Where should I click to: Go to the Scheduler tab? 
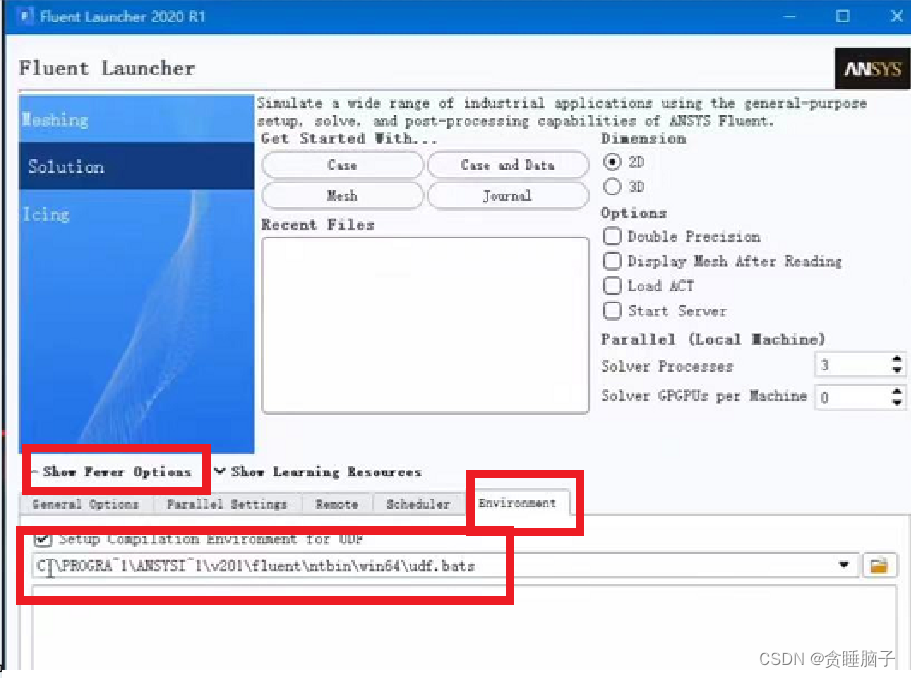coord(418,504)
